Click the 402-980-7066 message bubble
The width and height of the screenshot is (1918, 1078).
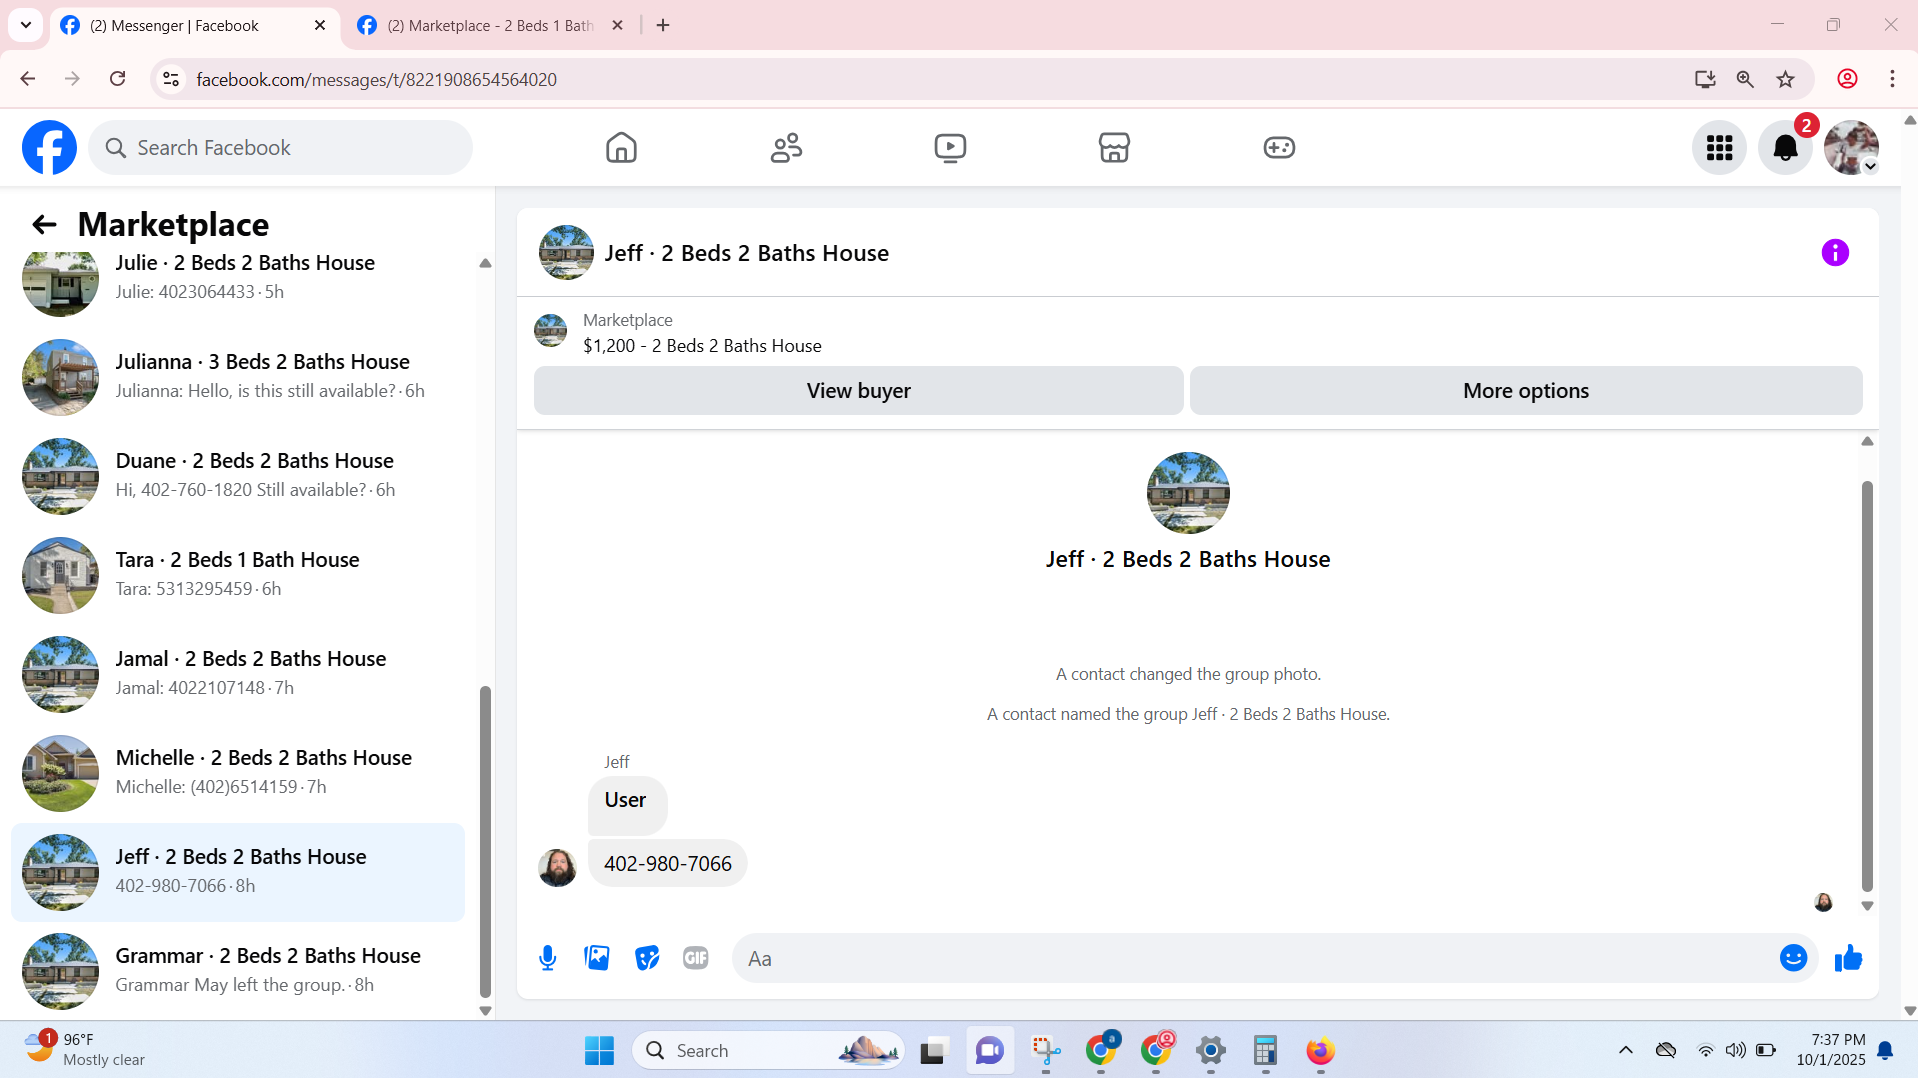pyautogui.click(x=667, y=863)
